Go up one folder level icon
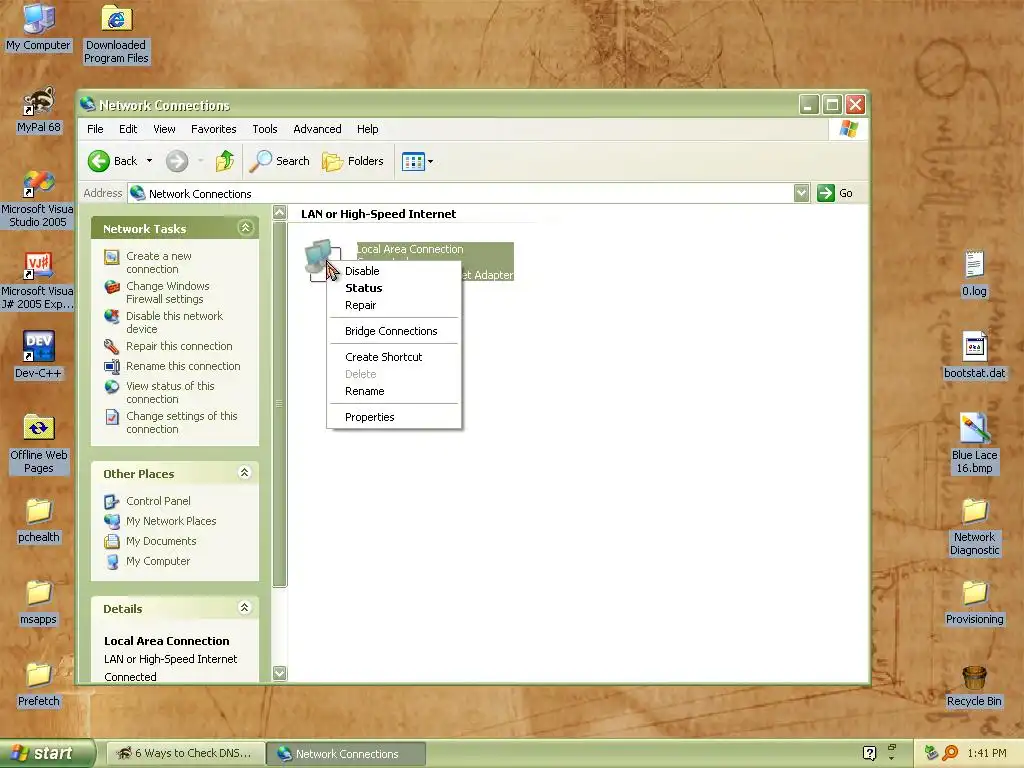 point(225,161)
